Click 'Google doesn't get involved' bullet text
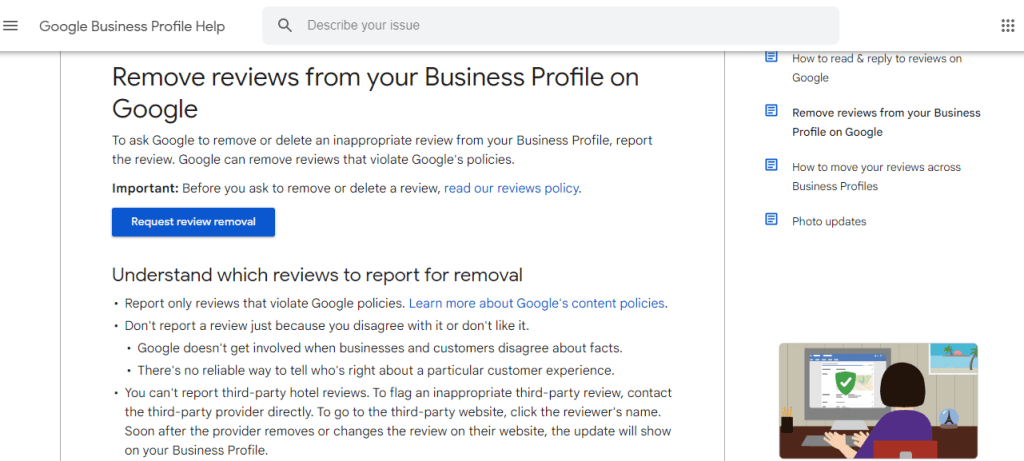This screenshot has height=461, width=1024. point(380,348)
